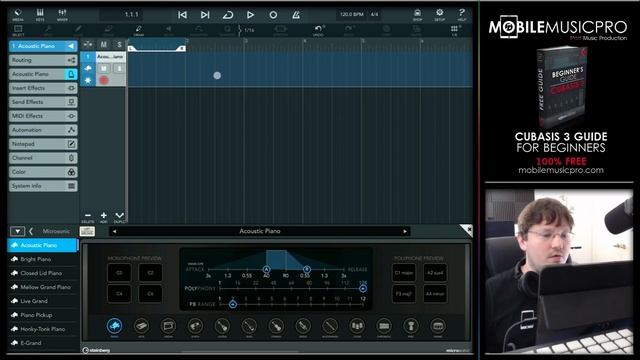Expand the MIDI Effects section
This screenshot has width=640, height=360.
click(x=43, y=116)
